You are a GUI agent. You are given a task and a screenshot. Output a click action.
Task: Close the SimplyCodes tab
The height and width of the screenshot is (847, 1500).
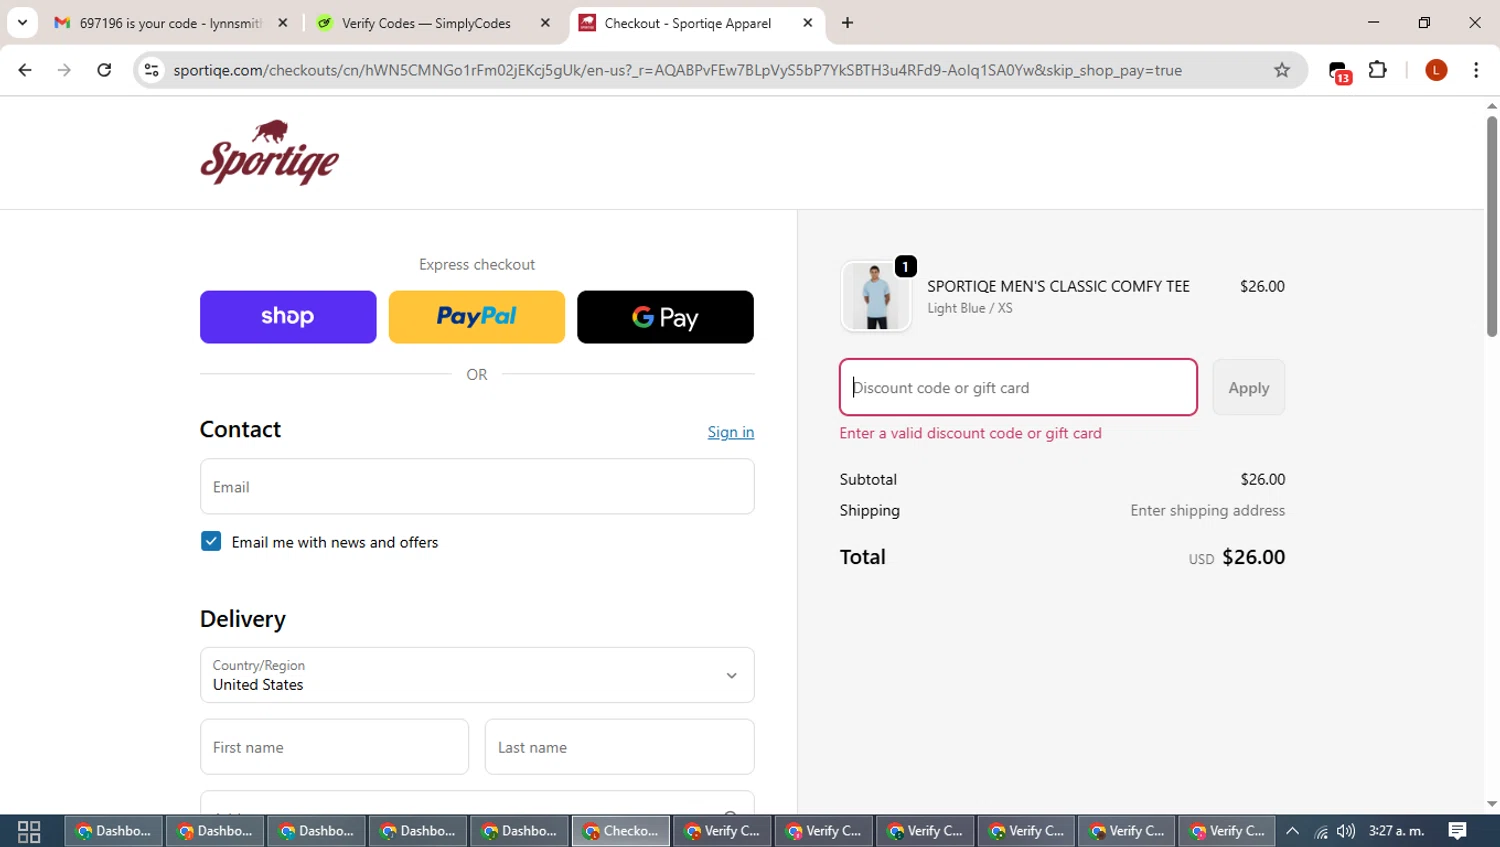point(545,23)
